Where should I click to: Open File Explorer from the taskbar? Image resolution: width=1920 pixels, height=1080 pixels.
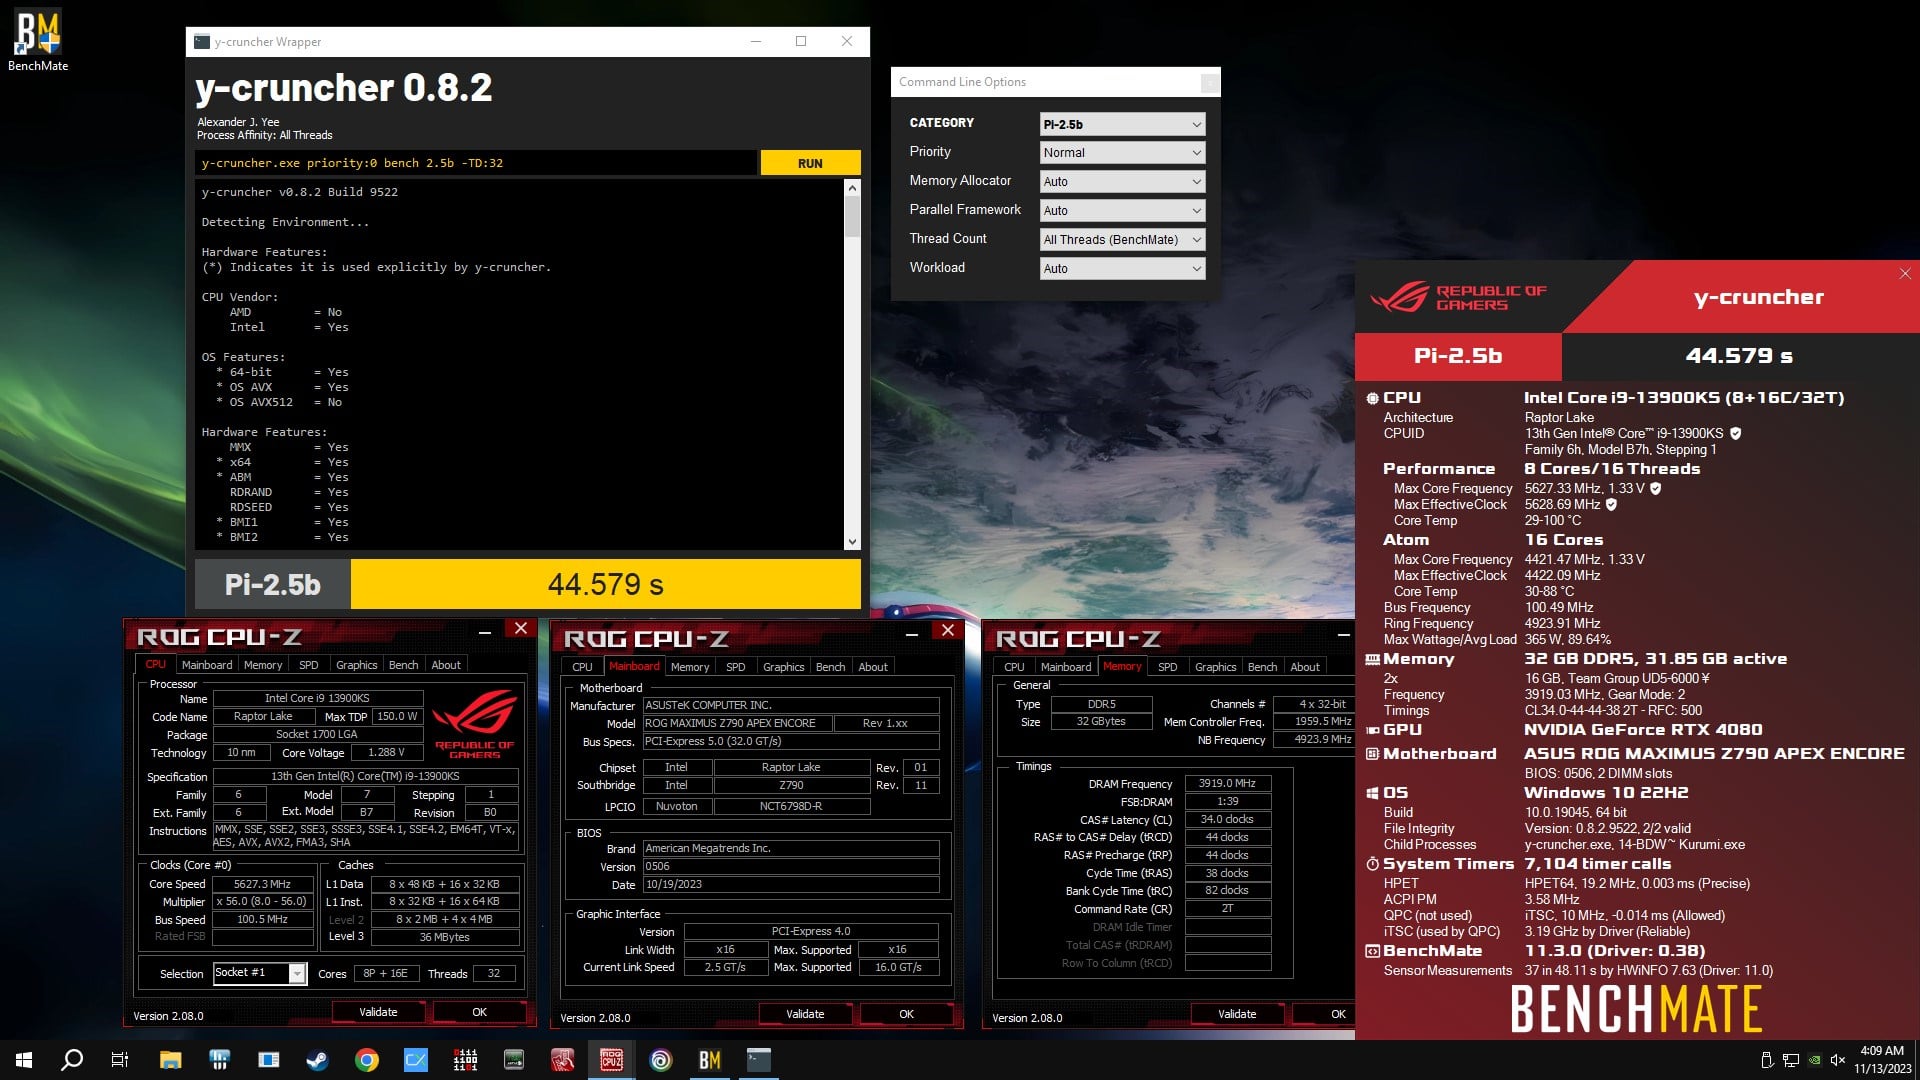[170, 1060]
